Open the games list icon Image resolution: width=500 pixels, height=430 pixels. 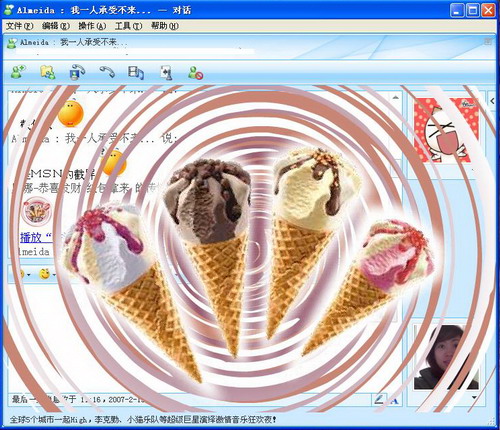click(166, 72)
